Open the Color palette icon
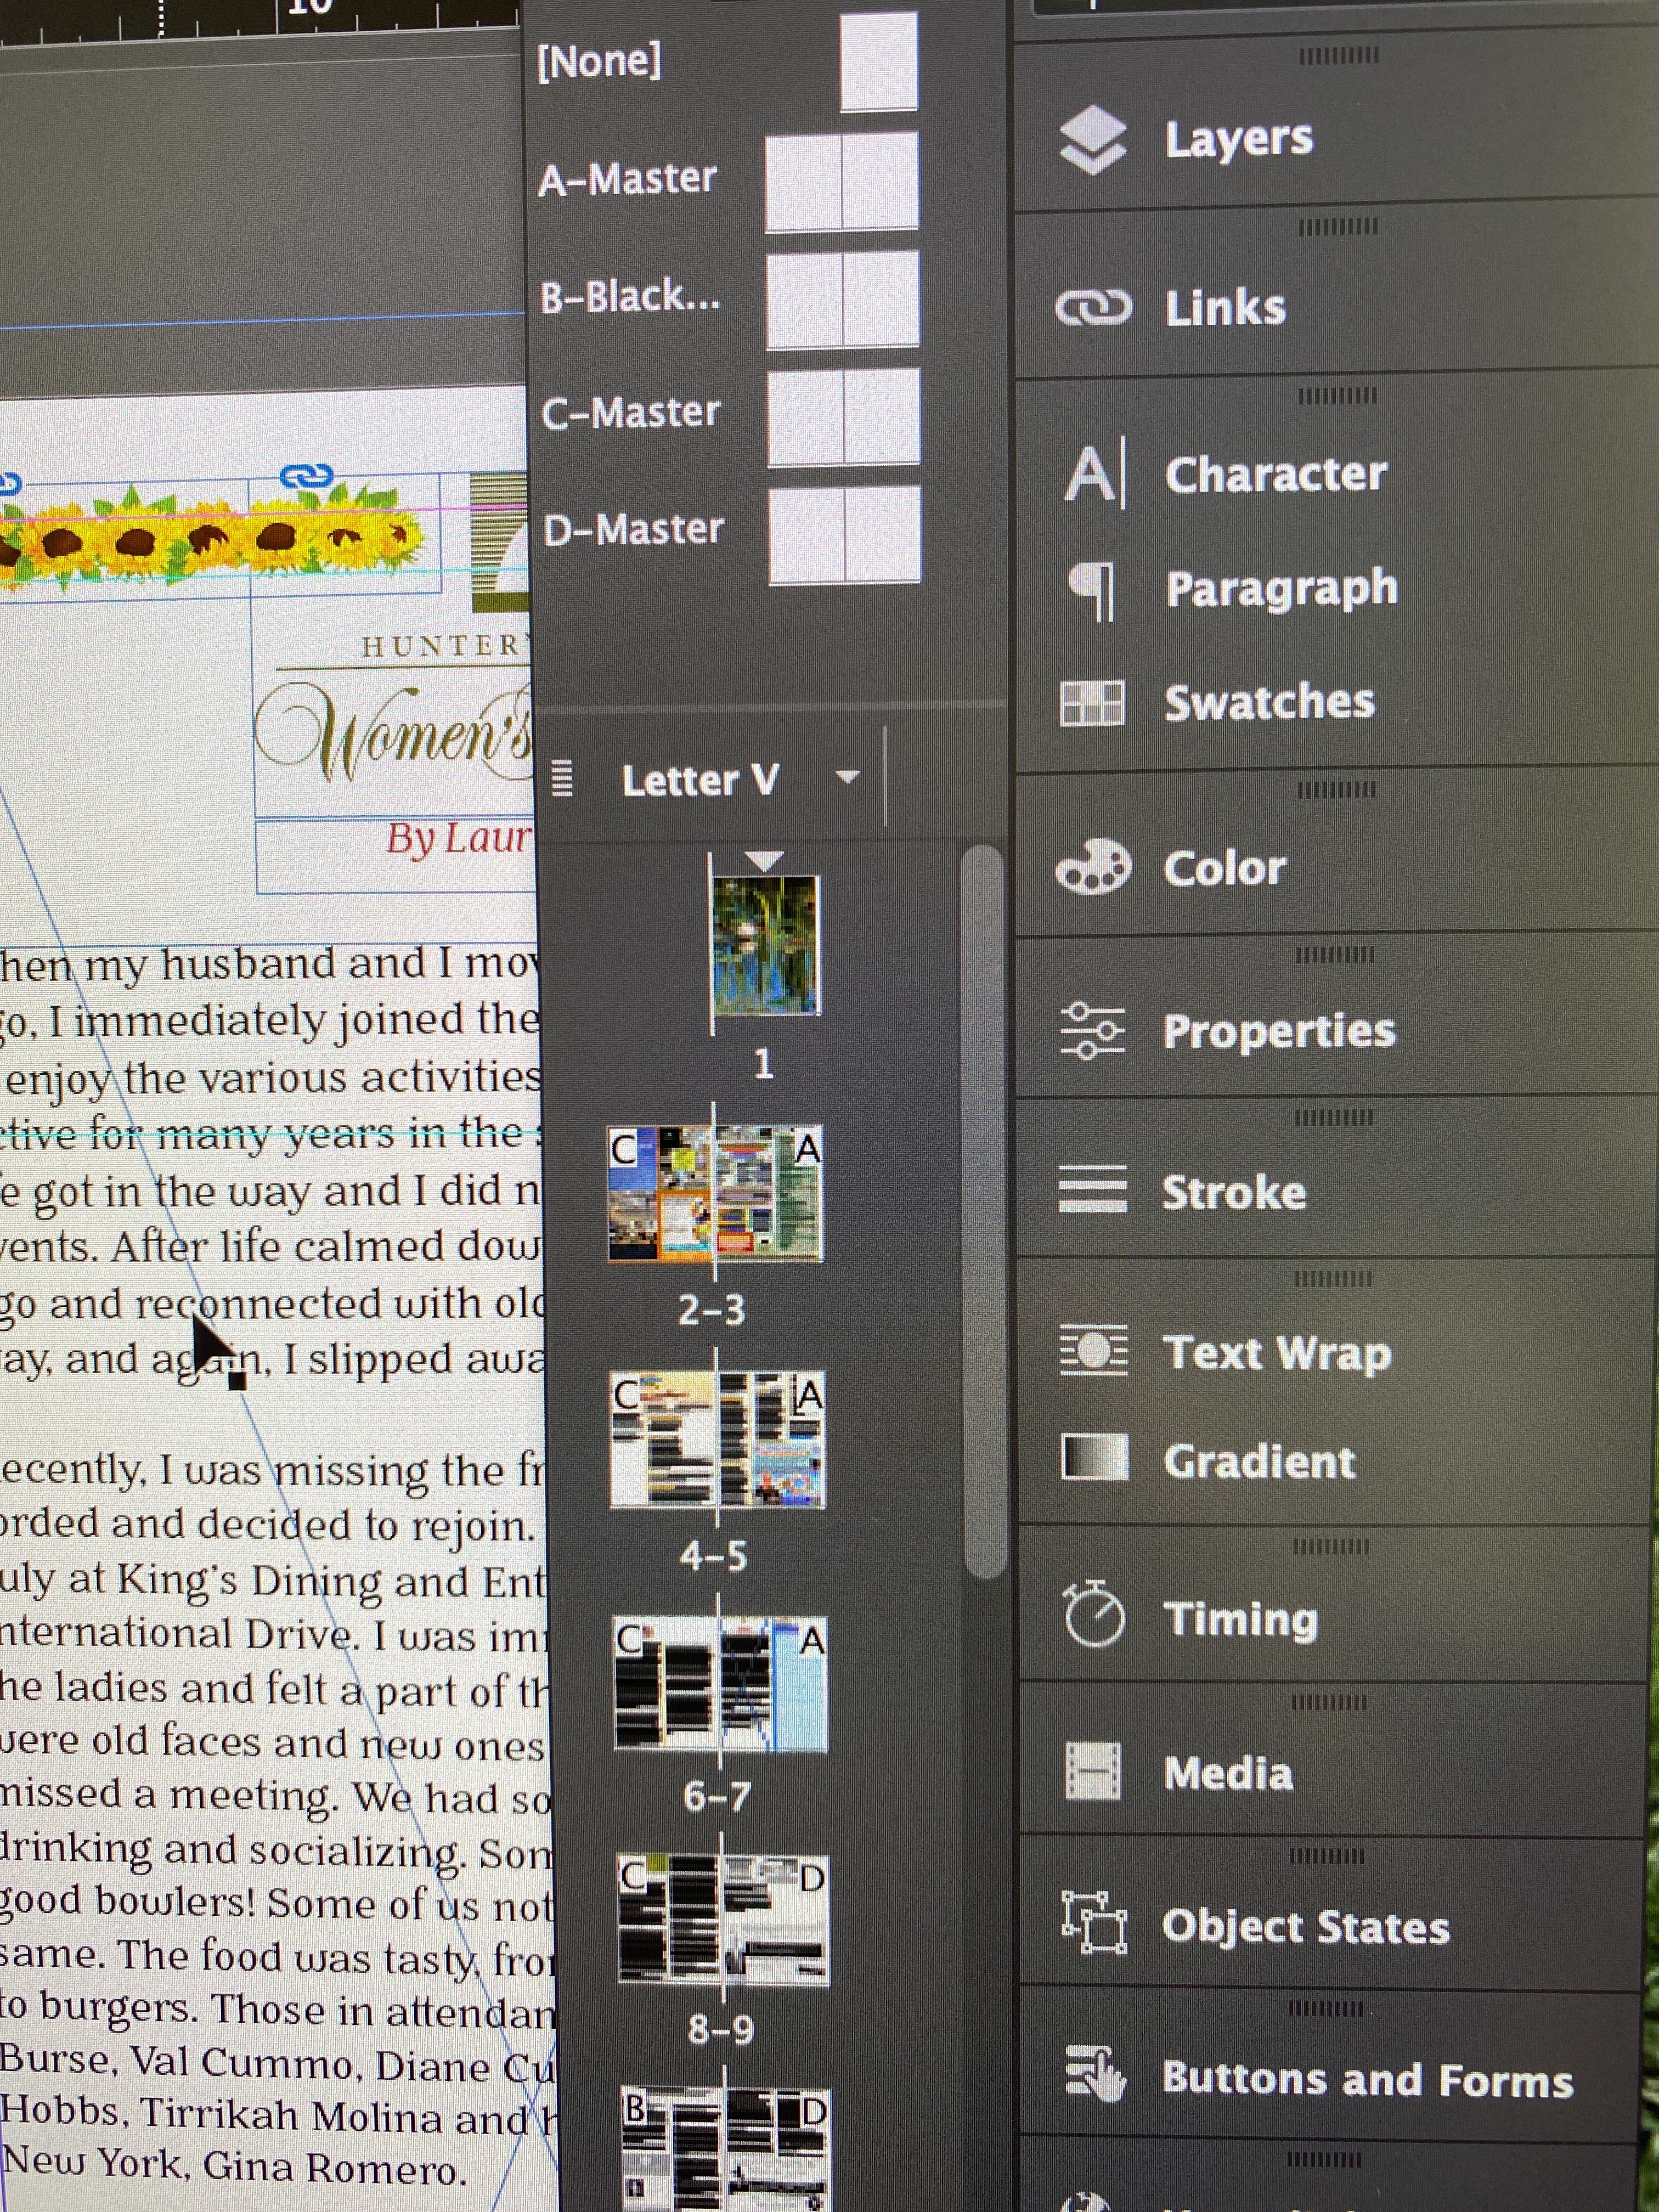The width and height of the screenshot is (1659, 2212). coord(1092,867)
